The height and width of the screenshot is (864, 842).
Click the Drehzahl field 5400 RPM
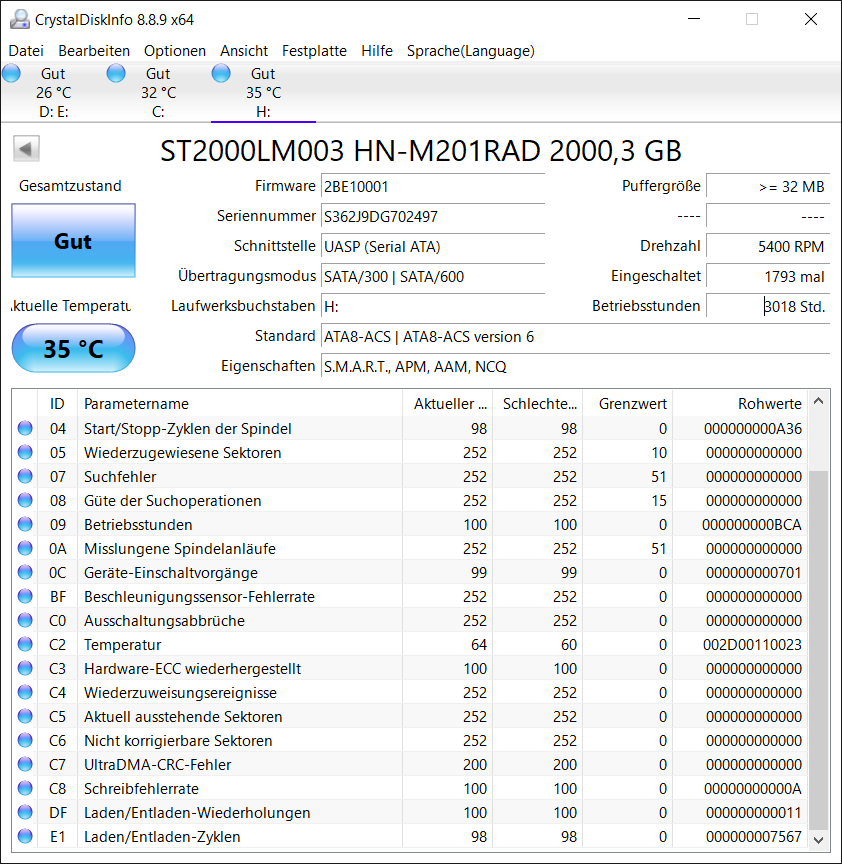point(768,246)
